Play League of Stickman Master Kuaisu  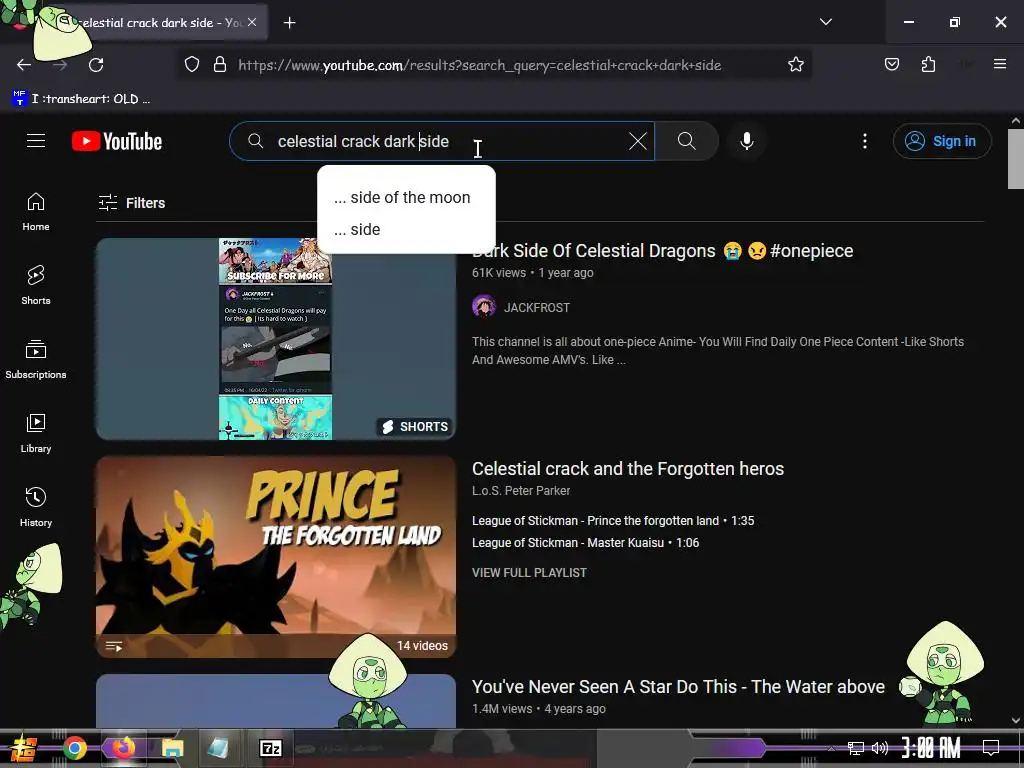click(585, 543)
